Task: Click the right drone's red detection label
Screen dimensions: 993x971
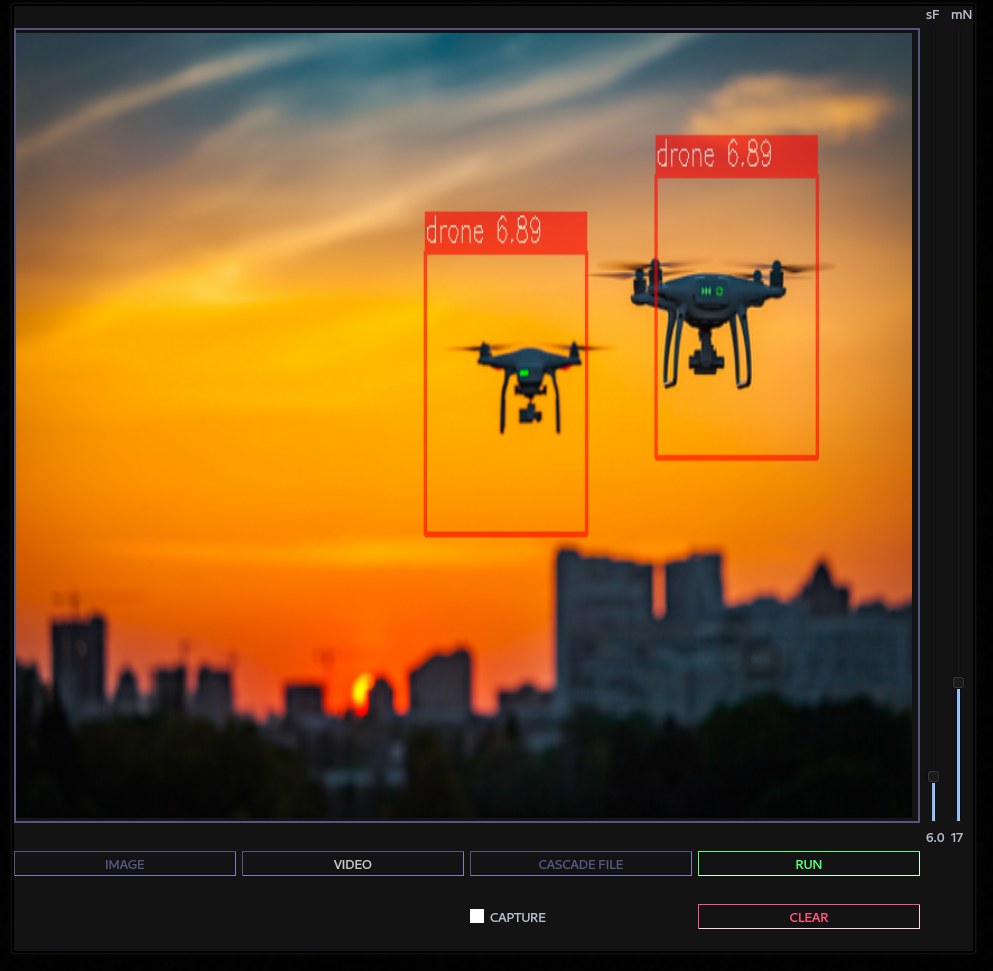Action: click(736, 156)
